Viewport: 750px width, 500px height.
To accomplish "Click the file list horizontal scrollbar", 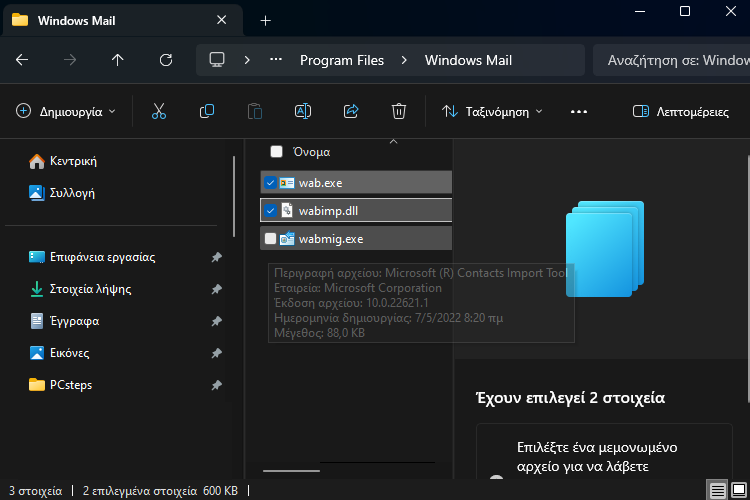I will (x=291, y=471).
